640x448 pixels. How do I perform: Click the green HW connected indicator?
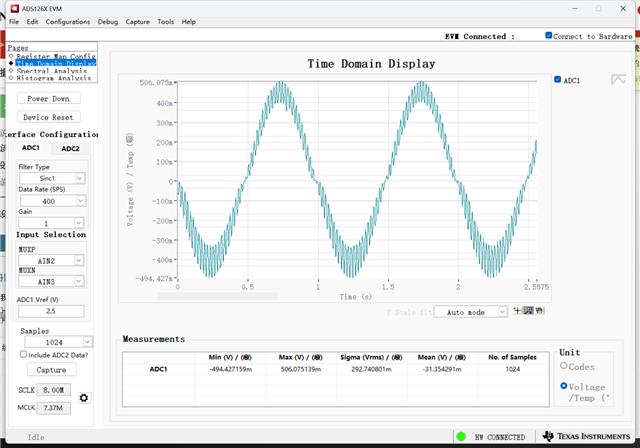point(461,437)
